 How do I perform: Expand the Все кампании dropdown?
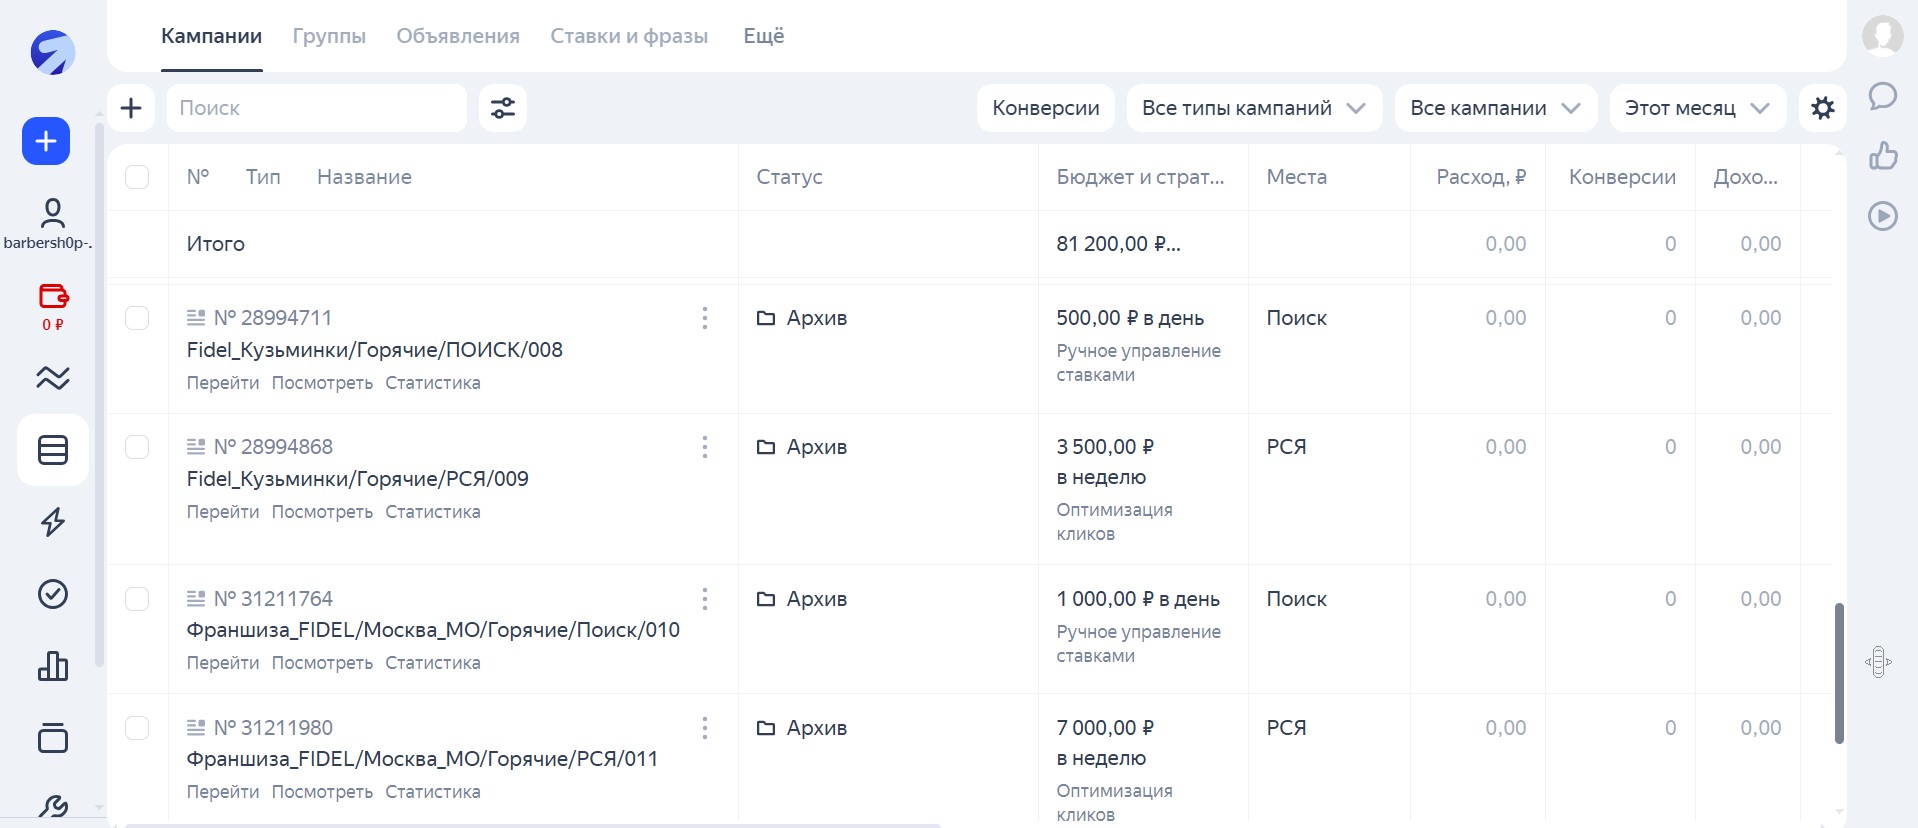point(1496,108)
